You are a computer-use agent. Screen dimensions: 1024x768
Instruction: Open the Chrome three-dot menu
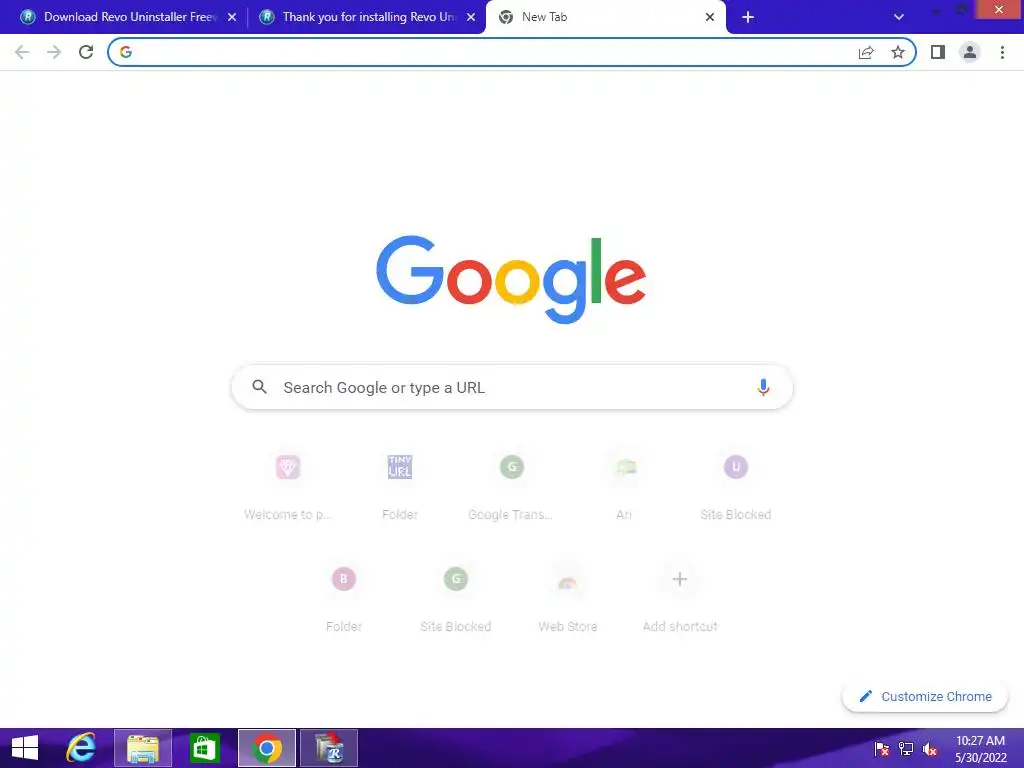point(1002,52)
